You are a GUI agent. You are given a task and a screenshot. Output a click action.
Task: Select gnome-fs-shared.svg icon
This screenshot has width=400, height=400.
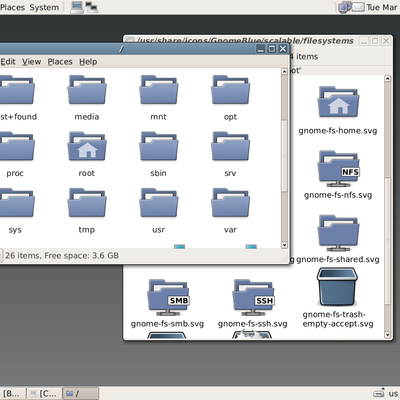(x=338, y=233)
